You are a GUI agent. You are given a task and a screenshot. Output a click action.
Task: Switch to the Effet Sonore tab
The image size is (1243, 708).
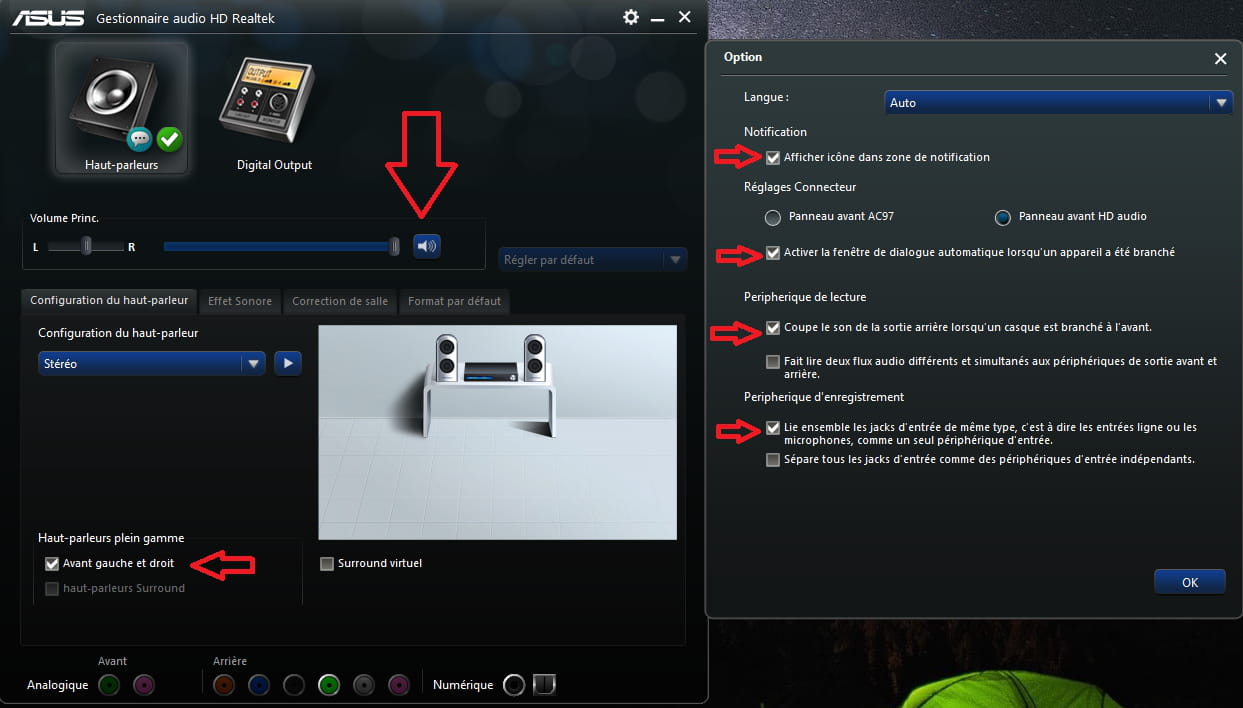point(239,301)
